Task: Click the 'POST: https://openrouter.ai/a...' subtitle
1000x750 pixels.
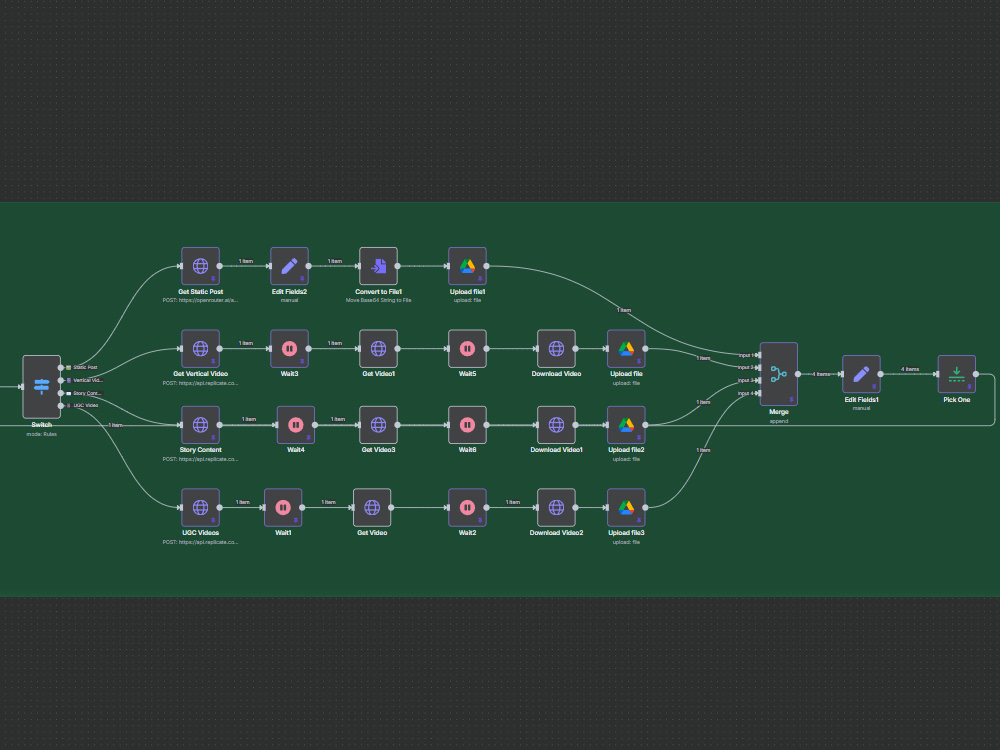Action: [x=200, y=300]
